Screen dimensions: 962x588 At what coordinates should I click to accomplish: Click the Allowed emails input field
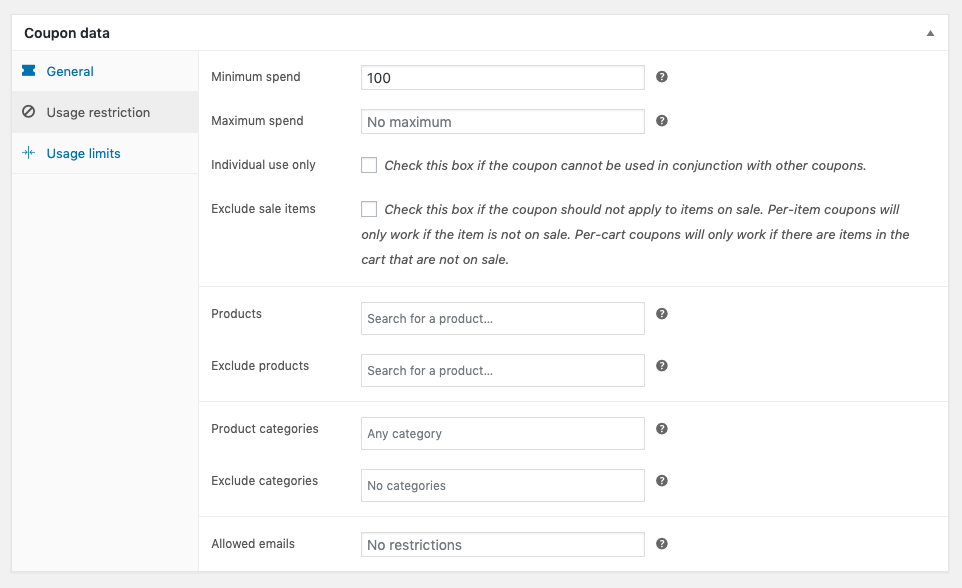click(x=502, y=545)
